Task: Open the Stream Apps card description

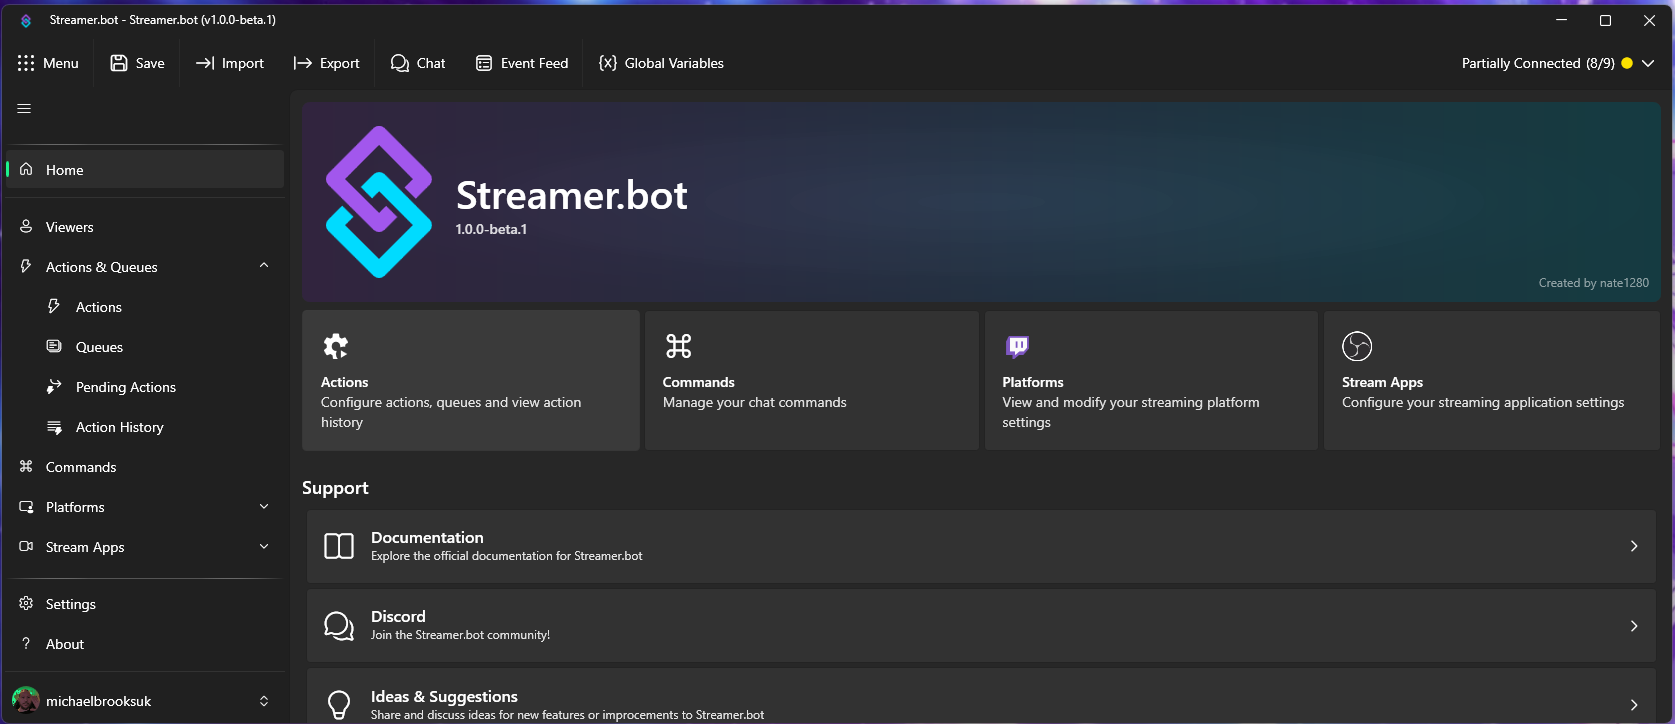Action: pos(1483,402)
